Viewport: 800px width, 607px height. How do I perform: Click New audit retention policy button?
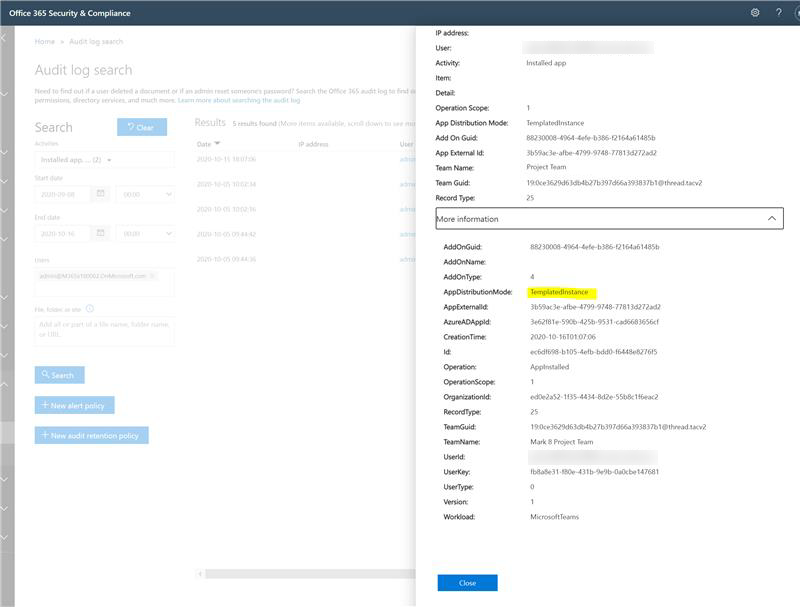[x=91, y=435]
